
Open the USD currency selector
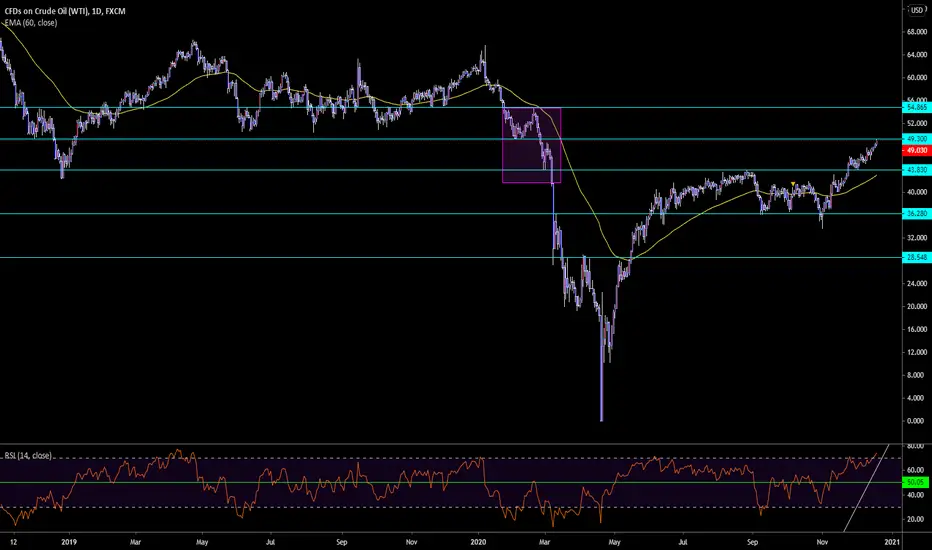917,10
